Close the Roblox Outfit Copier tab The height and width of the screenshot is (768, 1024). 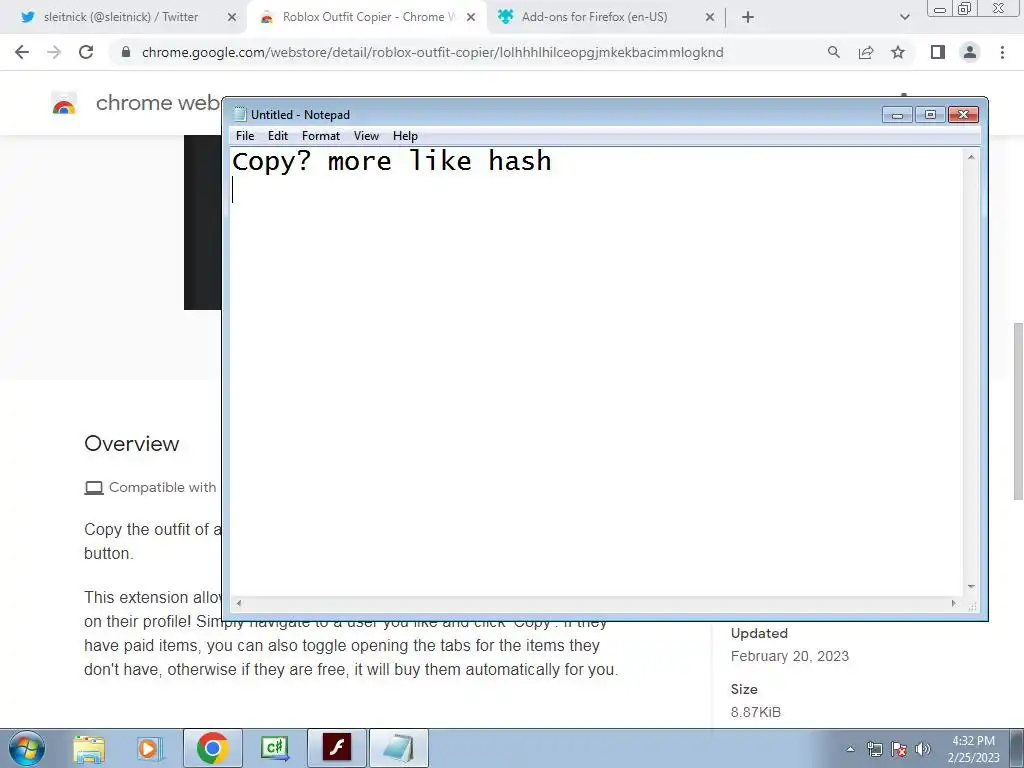click(472, 17)
